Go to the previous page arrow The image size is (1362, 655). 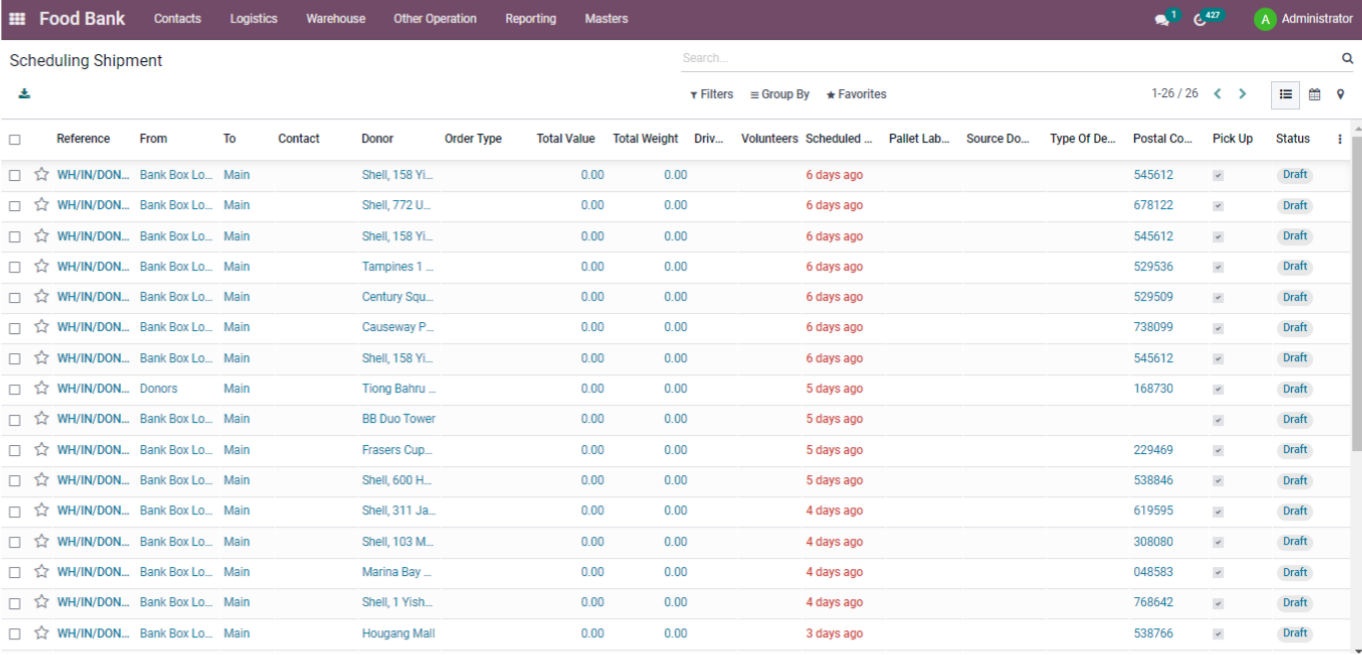click(x=1217, y=94)
